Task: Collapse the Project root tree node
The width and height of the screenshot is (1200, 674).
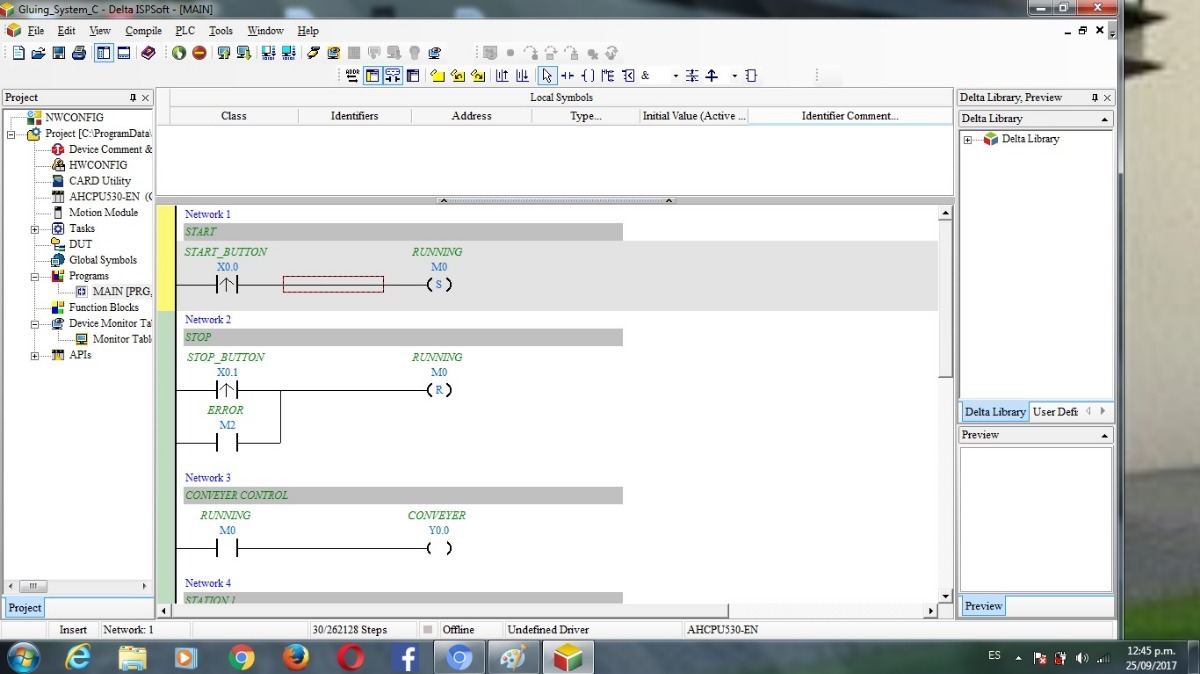Action: pyautogui.click(x=12, y=133)
